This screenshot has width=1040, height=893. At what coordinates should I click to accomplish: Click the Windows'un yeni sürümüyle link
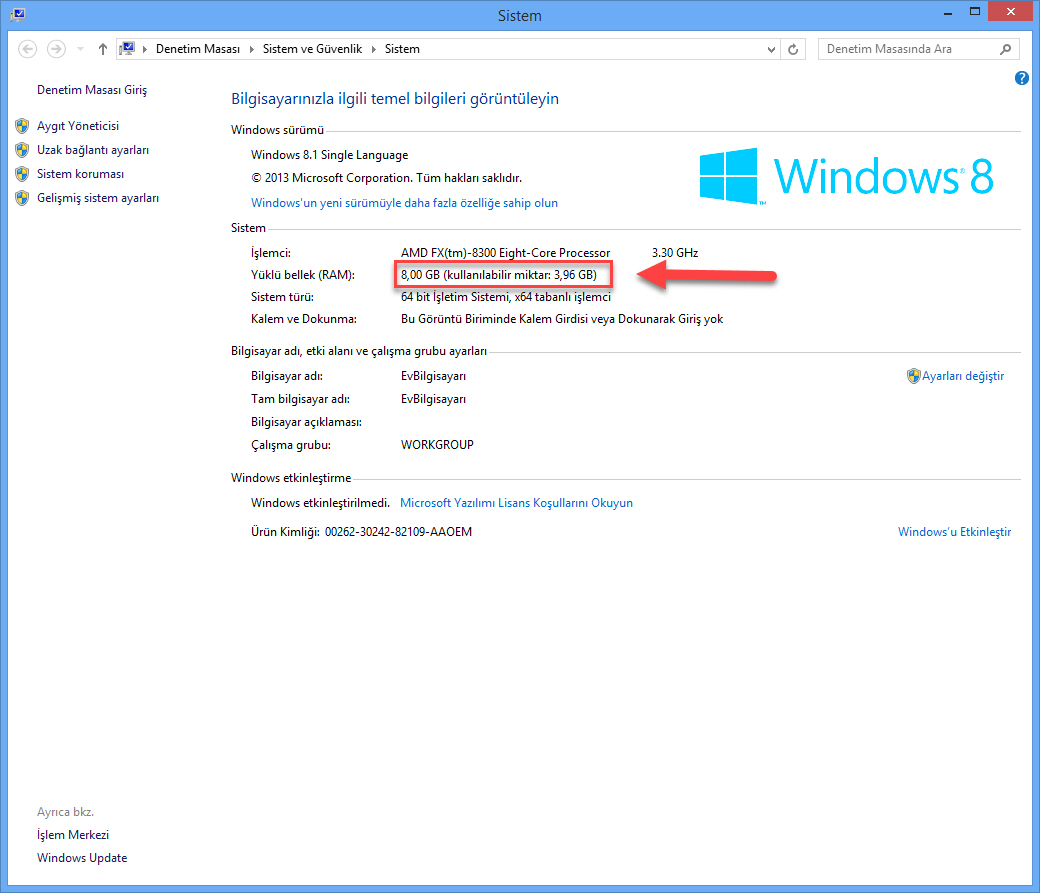click(404, 203)
